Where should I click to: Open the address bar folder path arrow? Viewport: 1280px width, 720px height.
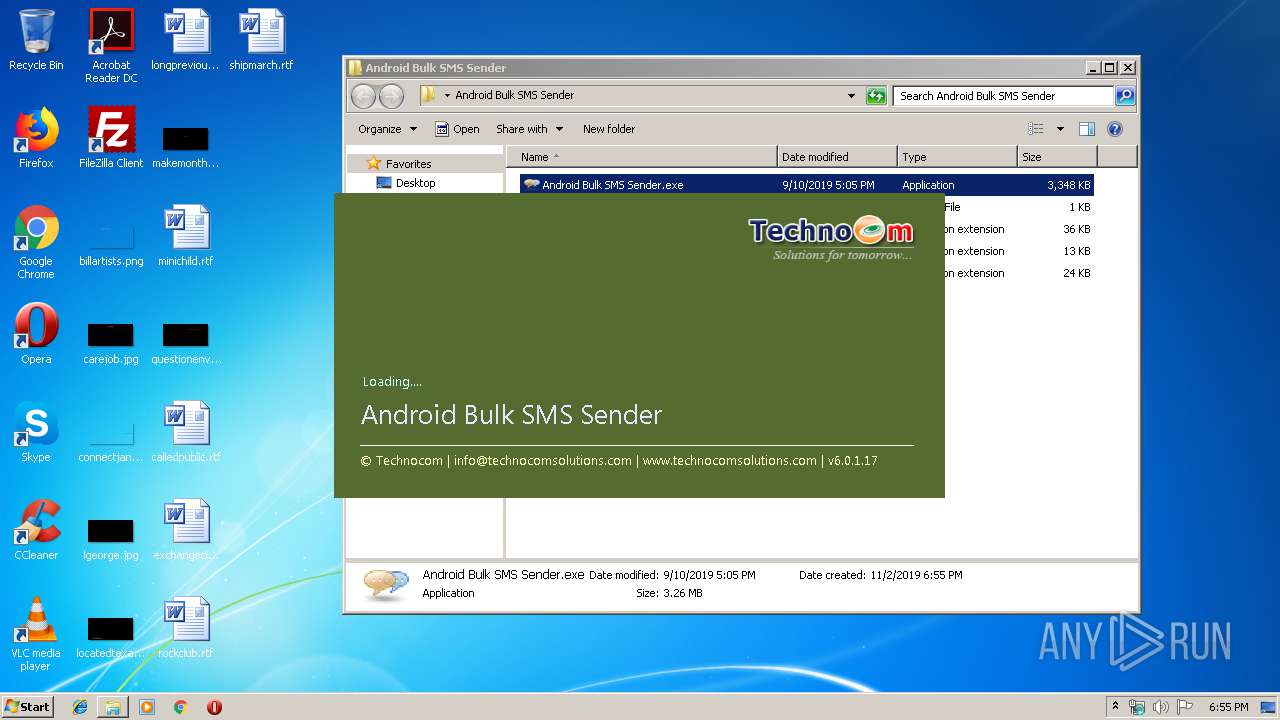coord(448,96)
